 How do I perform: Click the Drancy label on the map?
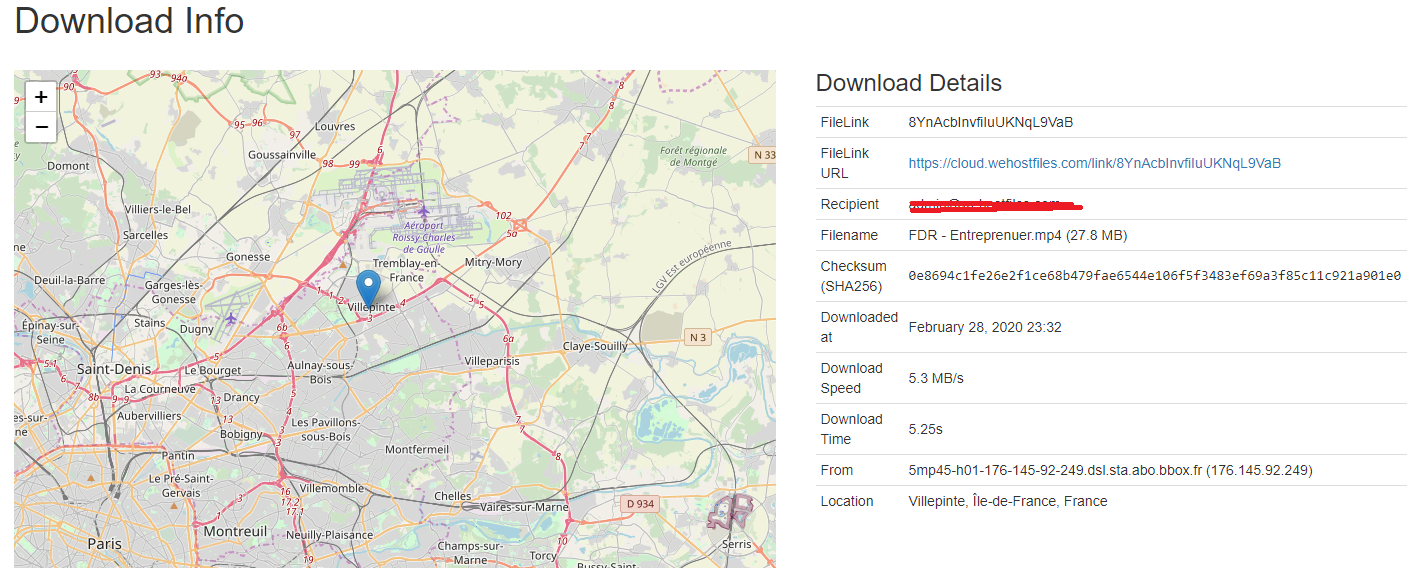pos(241,397)
